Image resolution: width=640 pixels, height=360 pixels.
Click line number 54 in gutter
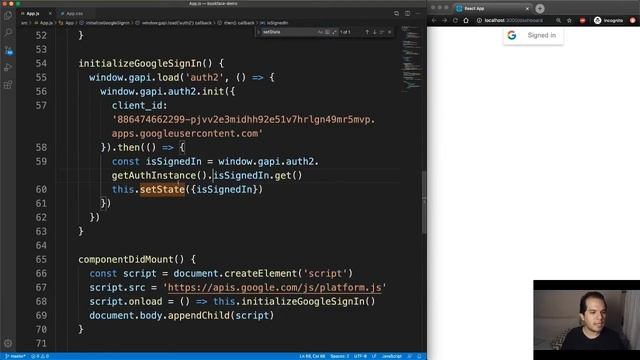point(41,63)
